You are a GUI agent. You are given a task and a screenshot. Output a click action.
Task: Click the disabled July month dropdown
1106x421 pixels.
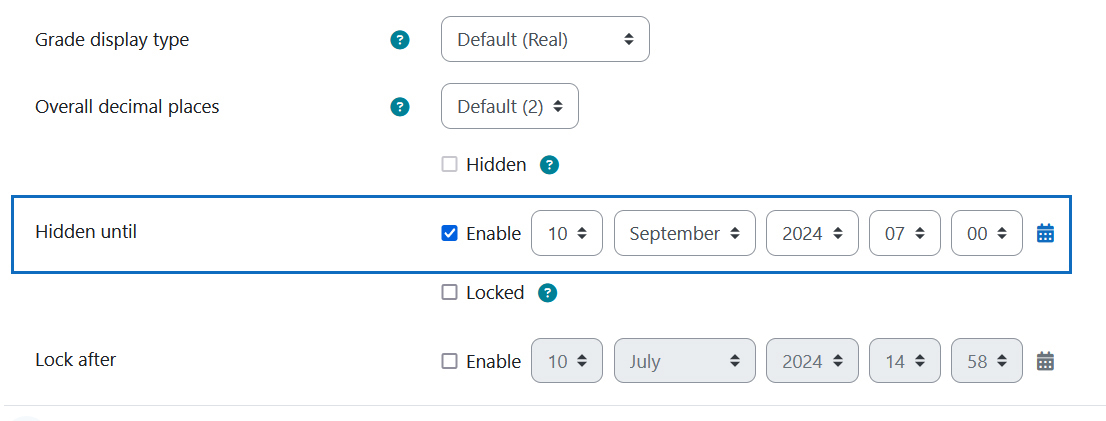684,361
